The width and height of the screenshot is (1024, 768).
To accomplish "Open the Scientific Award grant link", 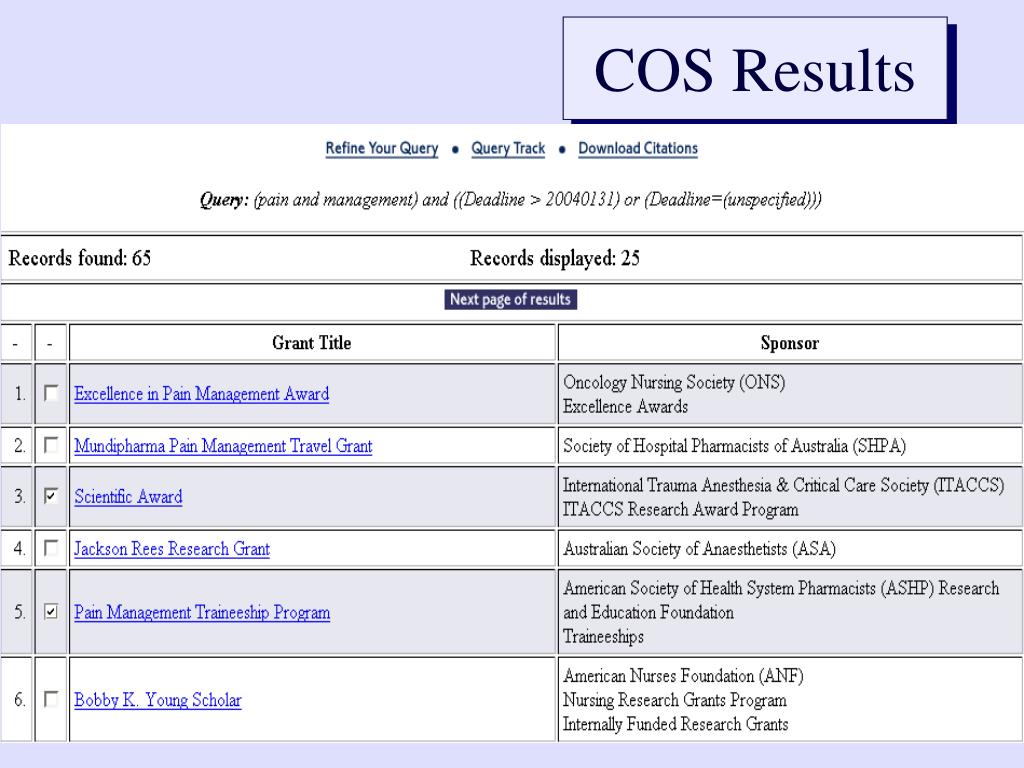I will [128, 497].
